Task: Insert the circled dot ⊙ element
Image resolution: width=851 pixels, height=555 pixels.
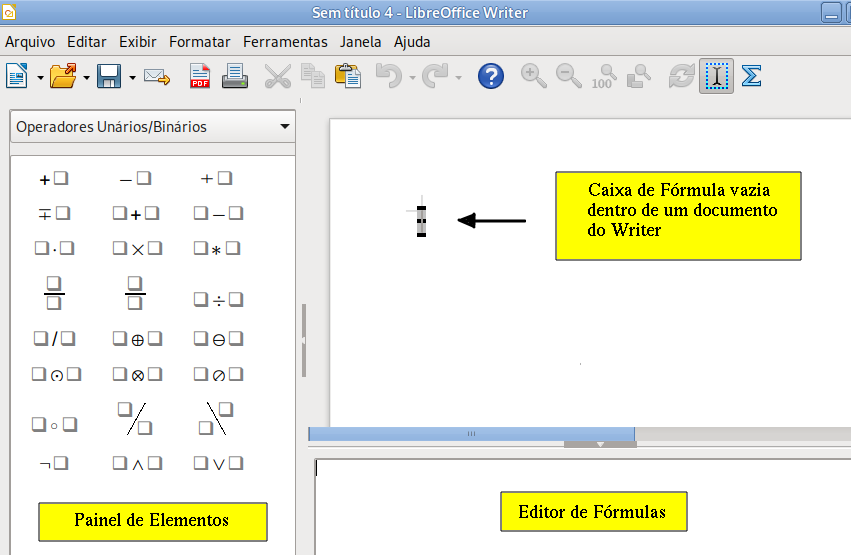Action: pos(56,374)
